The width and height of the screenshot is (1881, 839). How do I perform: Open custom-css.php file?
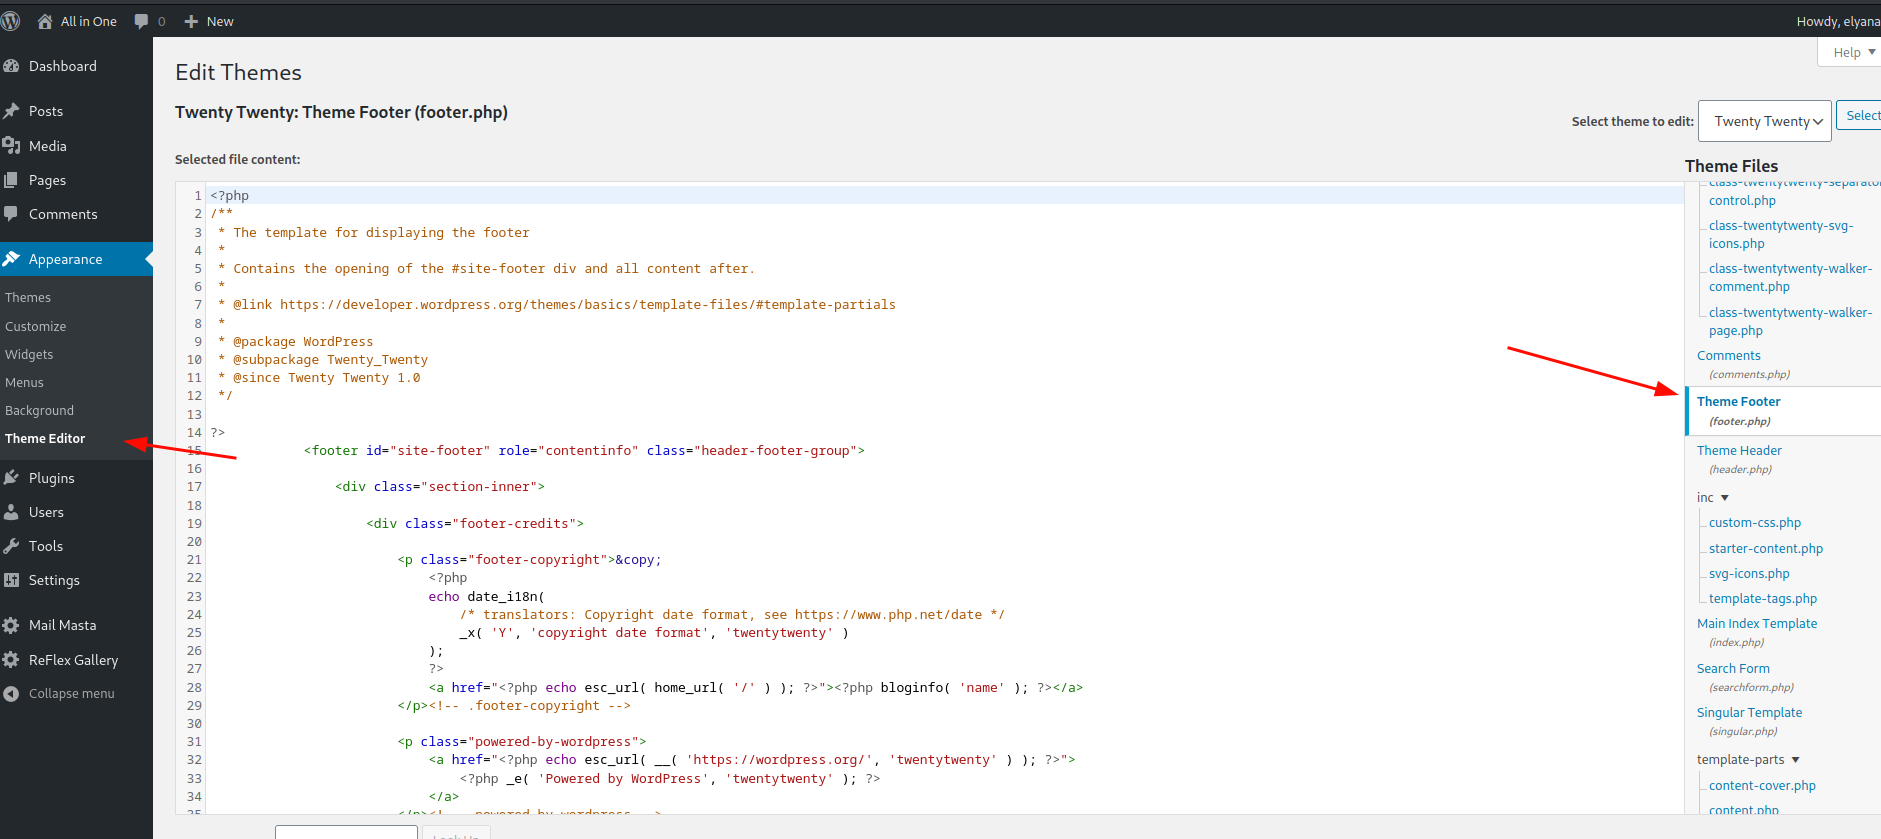[1755, 523]
